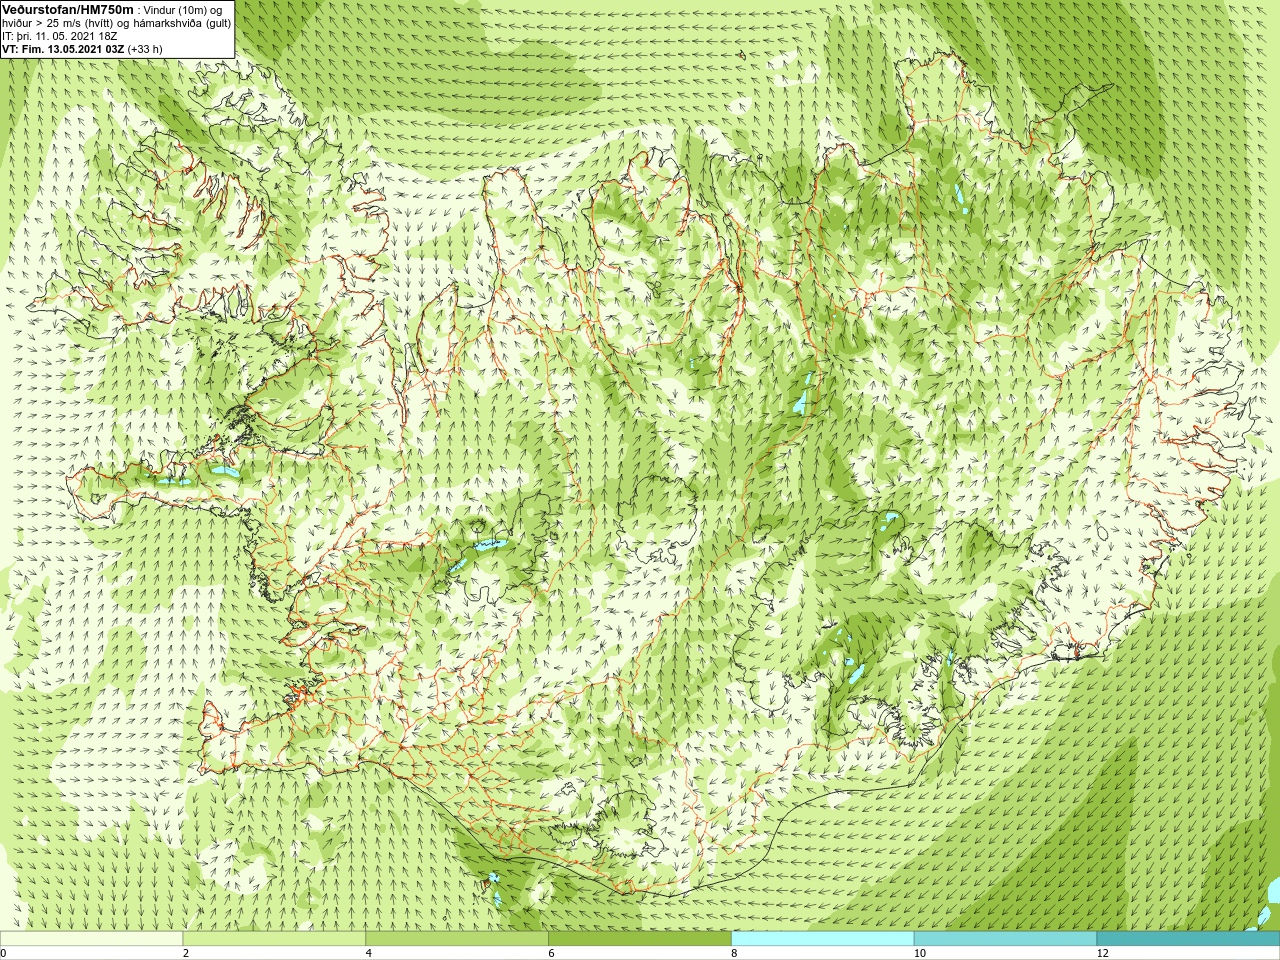The image size is (1280, 960).
Task: Select the 10–12 m/s cyan legend color
Action: point(1005,939)
